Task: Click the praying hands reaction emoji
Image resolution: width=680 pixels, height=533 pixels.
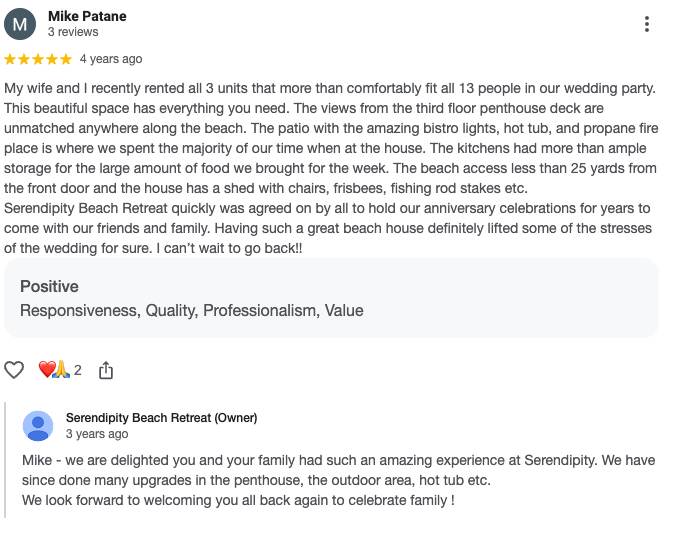Action: pyautogui.click(x=61, y=370)
